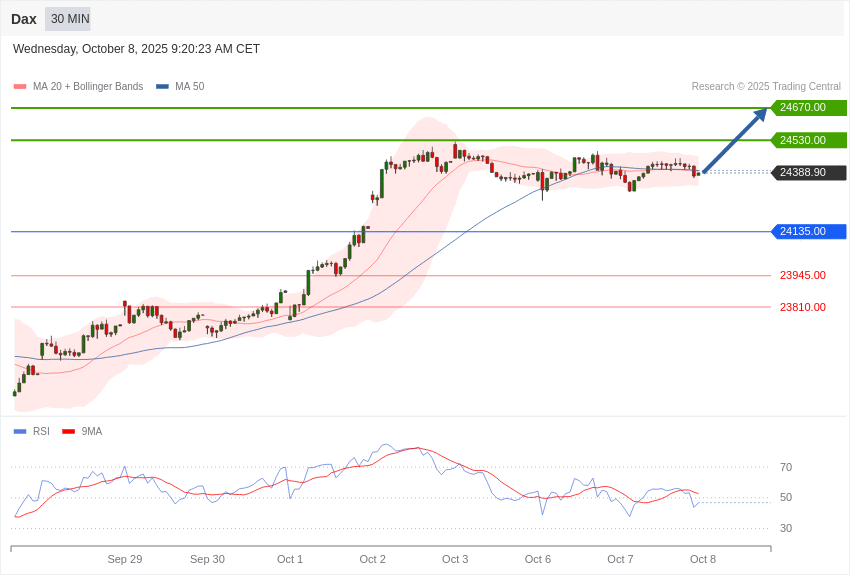This screenshot has height=576, width=850.
Task: Click the blue MA 50 legend swatch
Action: 162,87
